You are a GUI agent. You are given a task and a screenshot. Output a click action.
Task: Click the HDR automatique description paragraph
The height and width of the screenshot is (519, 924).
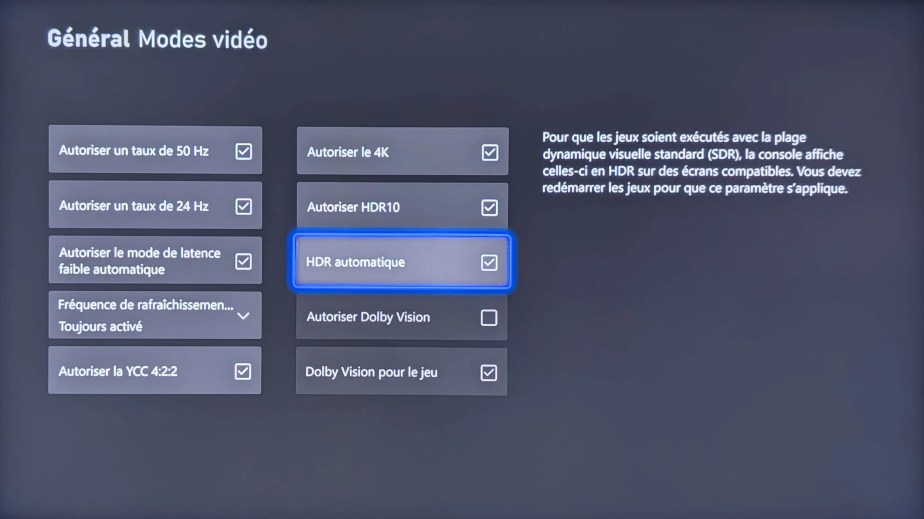coord(701,163)
